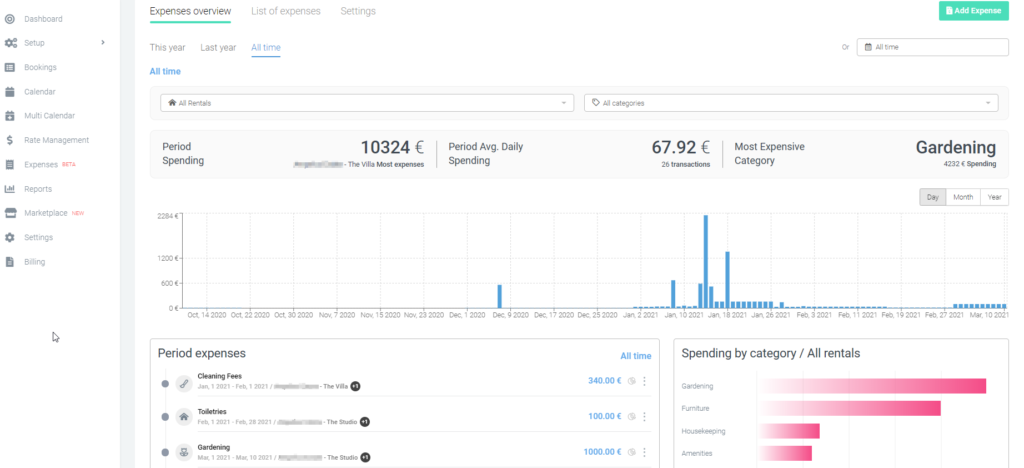Open the Multi Calendar icon
Image resolution: width=1024 pixels, height=468 pixels.
click(x=10, y=116)
